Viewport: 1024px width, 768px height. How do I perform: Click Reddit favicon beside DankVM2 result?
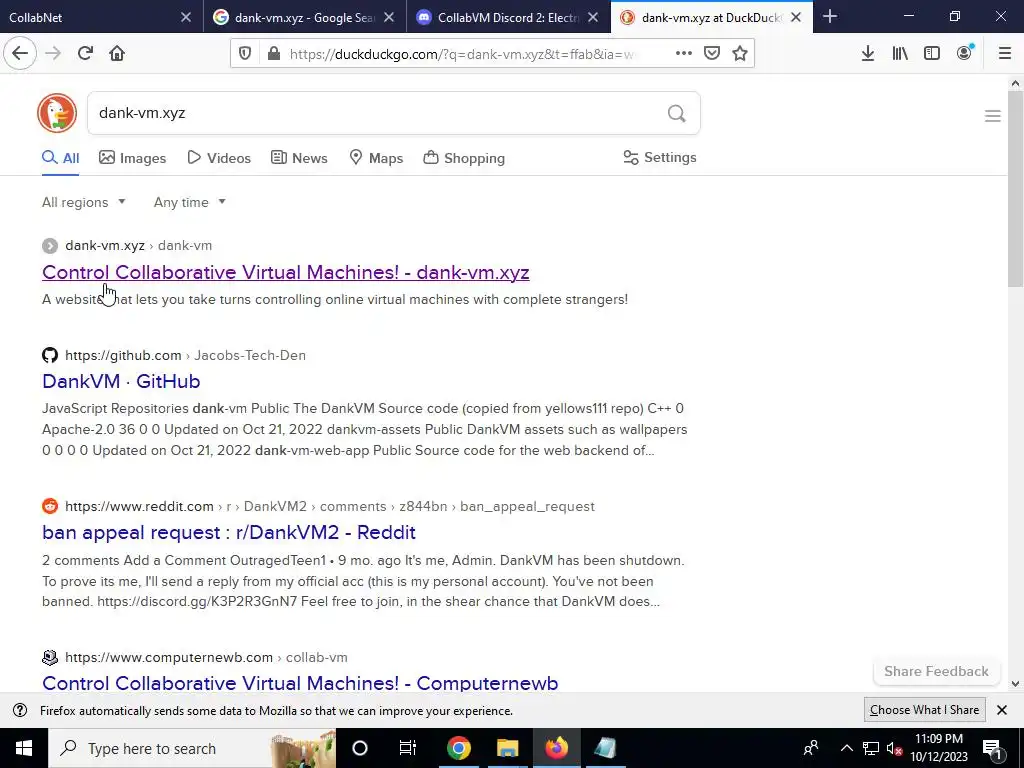point(50,506)
